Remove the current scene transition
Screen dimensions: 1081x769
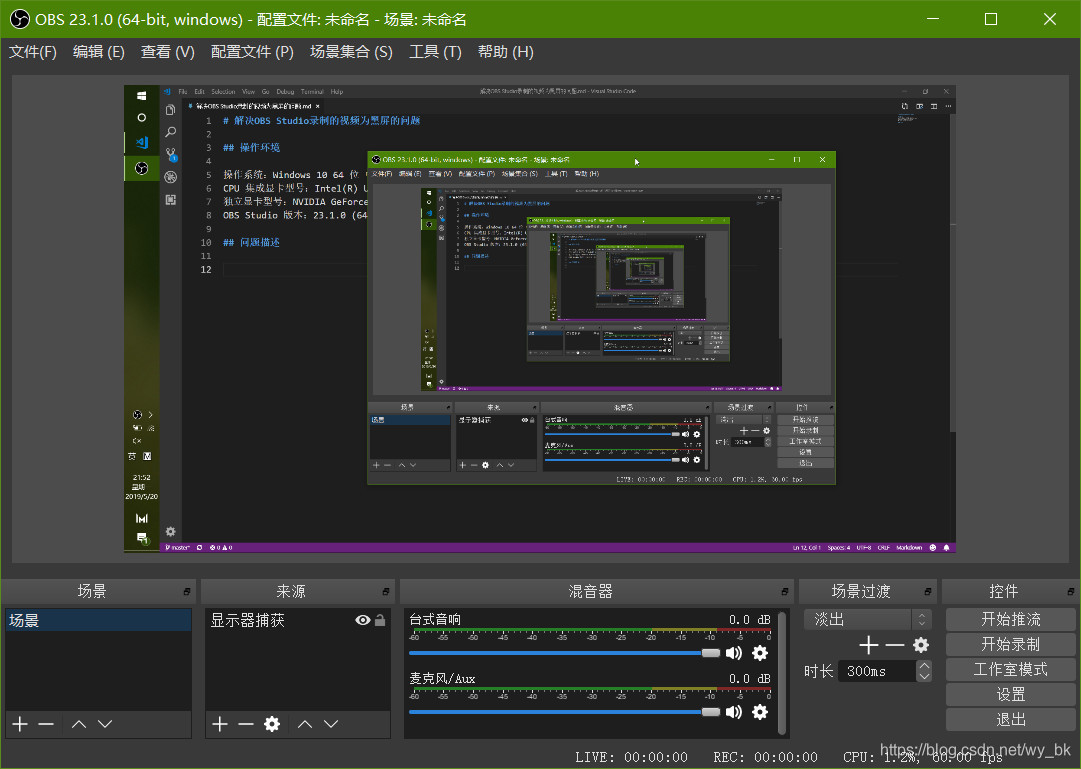895,645
